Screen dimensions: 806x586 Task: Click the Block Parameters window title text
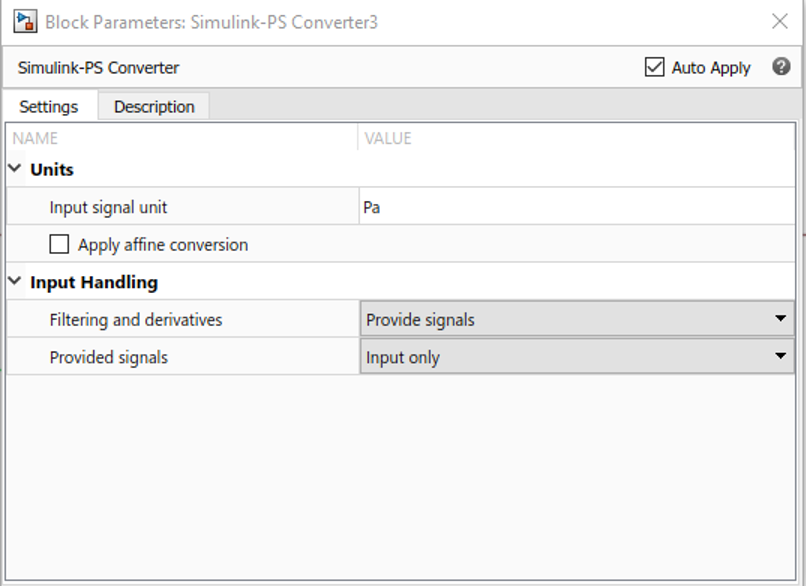tap(212, 22)
